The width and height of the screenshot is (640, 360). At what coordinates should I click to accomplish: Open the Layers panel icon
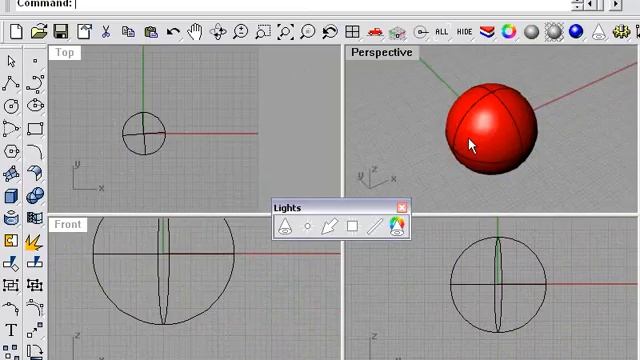pyautogui.click(x=487, y=31)
